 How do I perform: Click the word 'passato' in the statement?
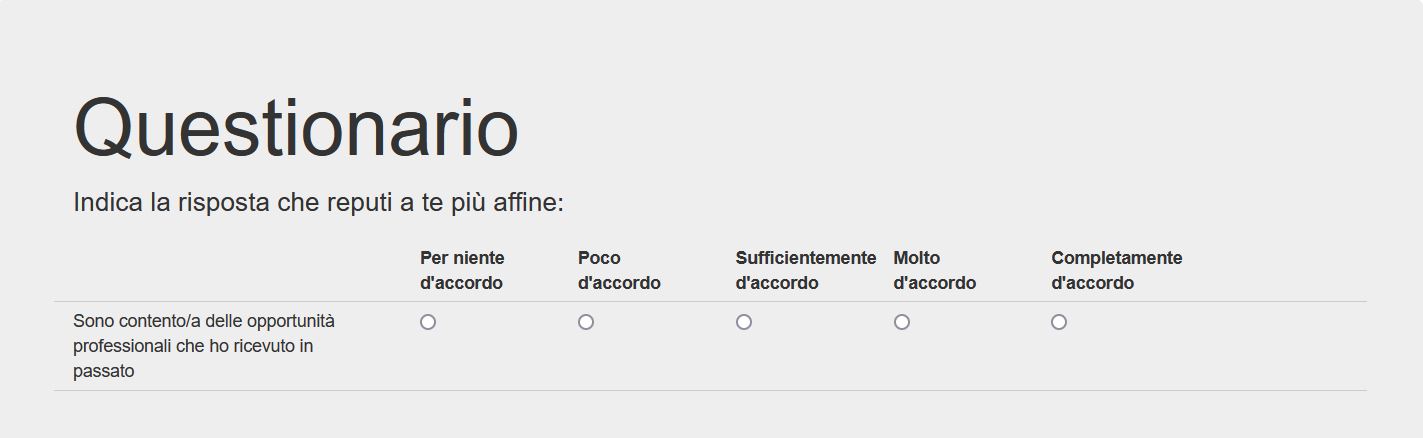tap(103, 372)
